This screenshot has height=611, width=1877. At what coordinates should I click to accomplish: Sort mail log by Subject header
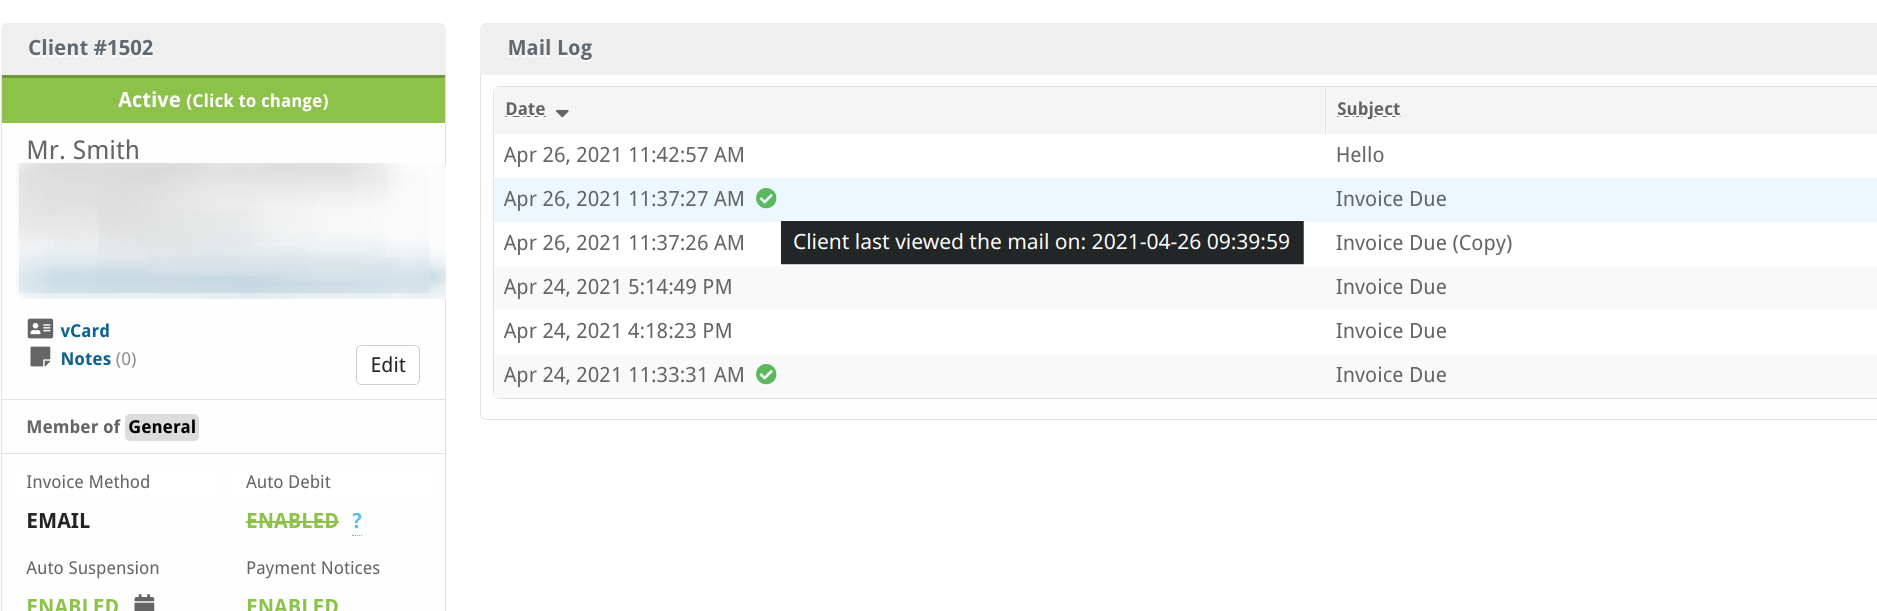click(1368, 109)
